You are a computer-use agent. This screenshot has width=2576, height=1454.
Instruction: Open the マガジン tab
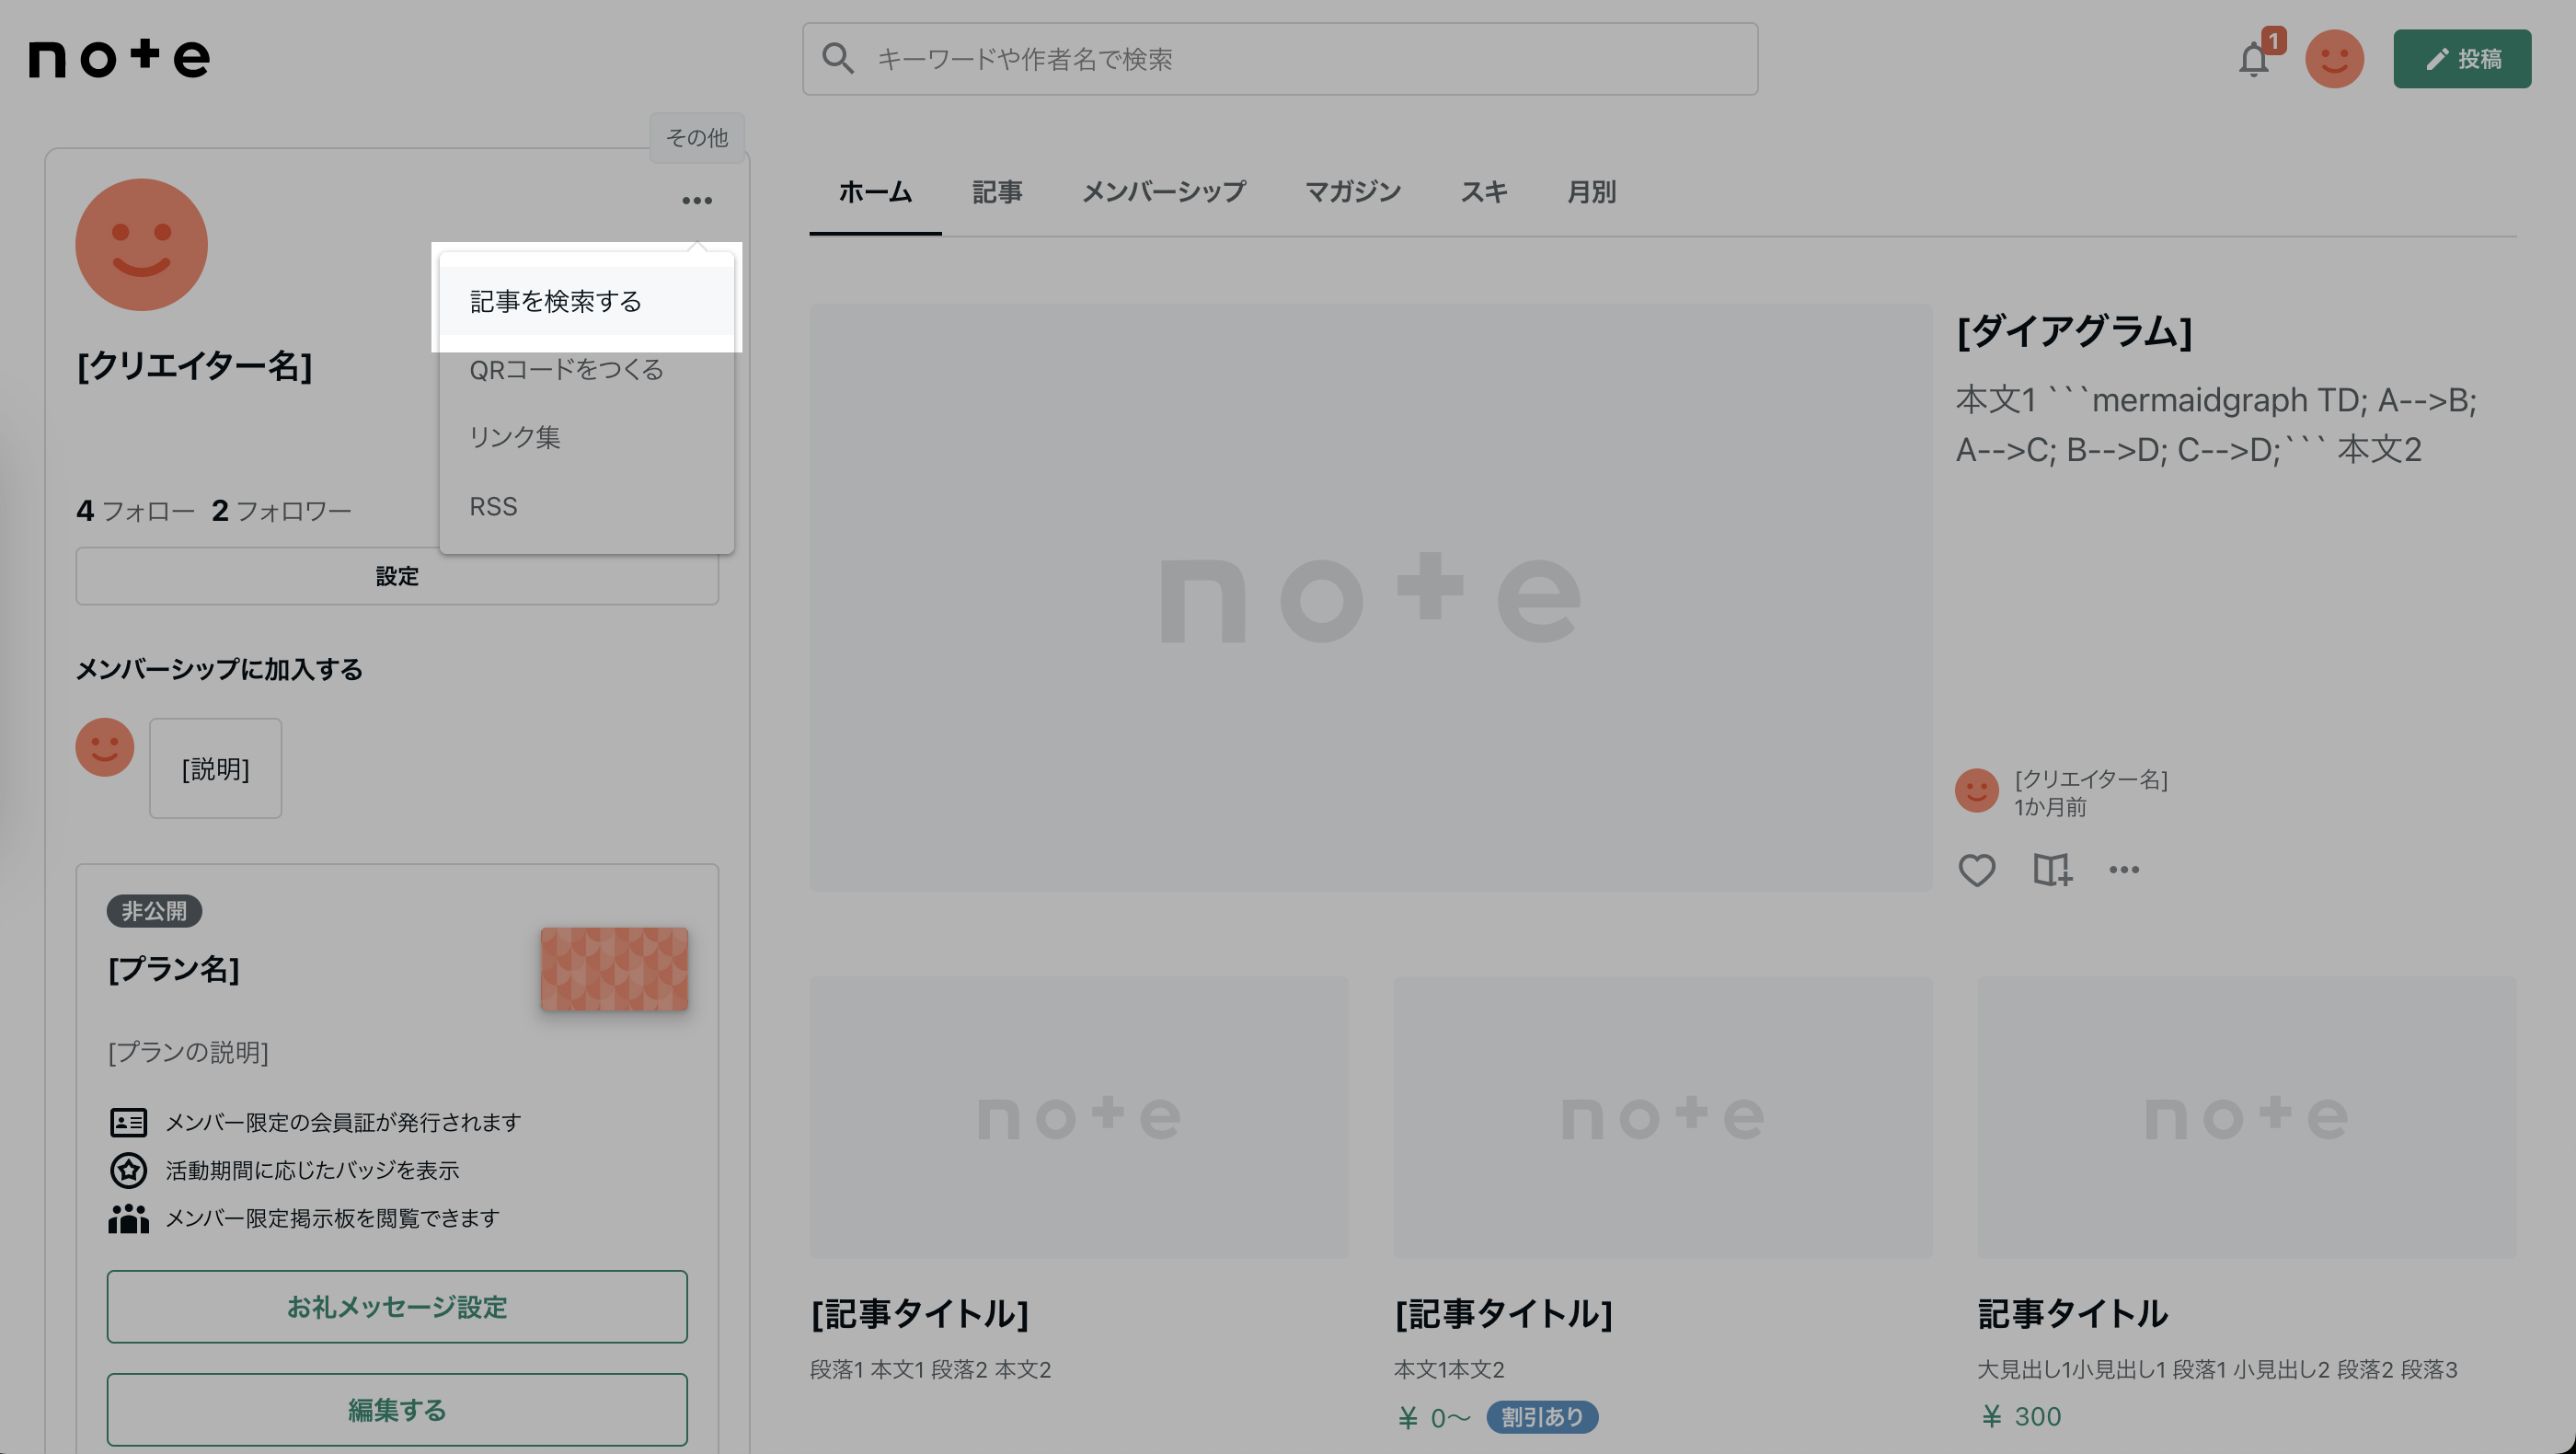[1353, 192]
